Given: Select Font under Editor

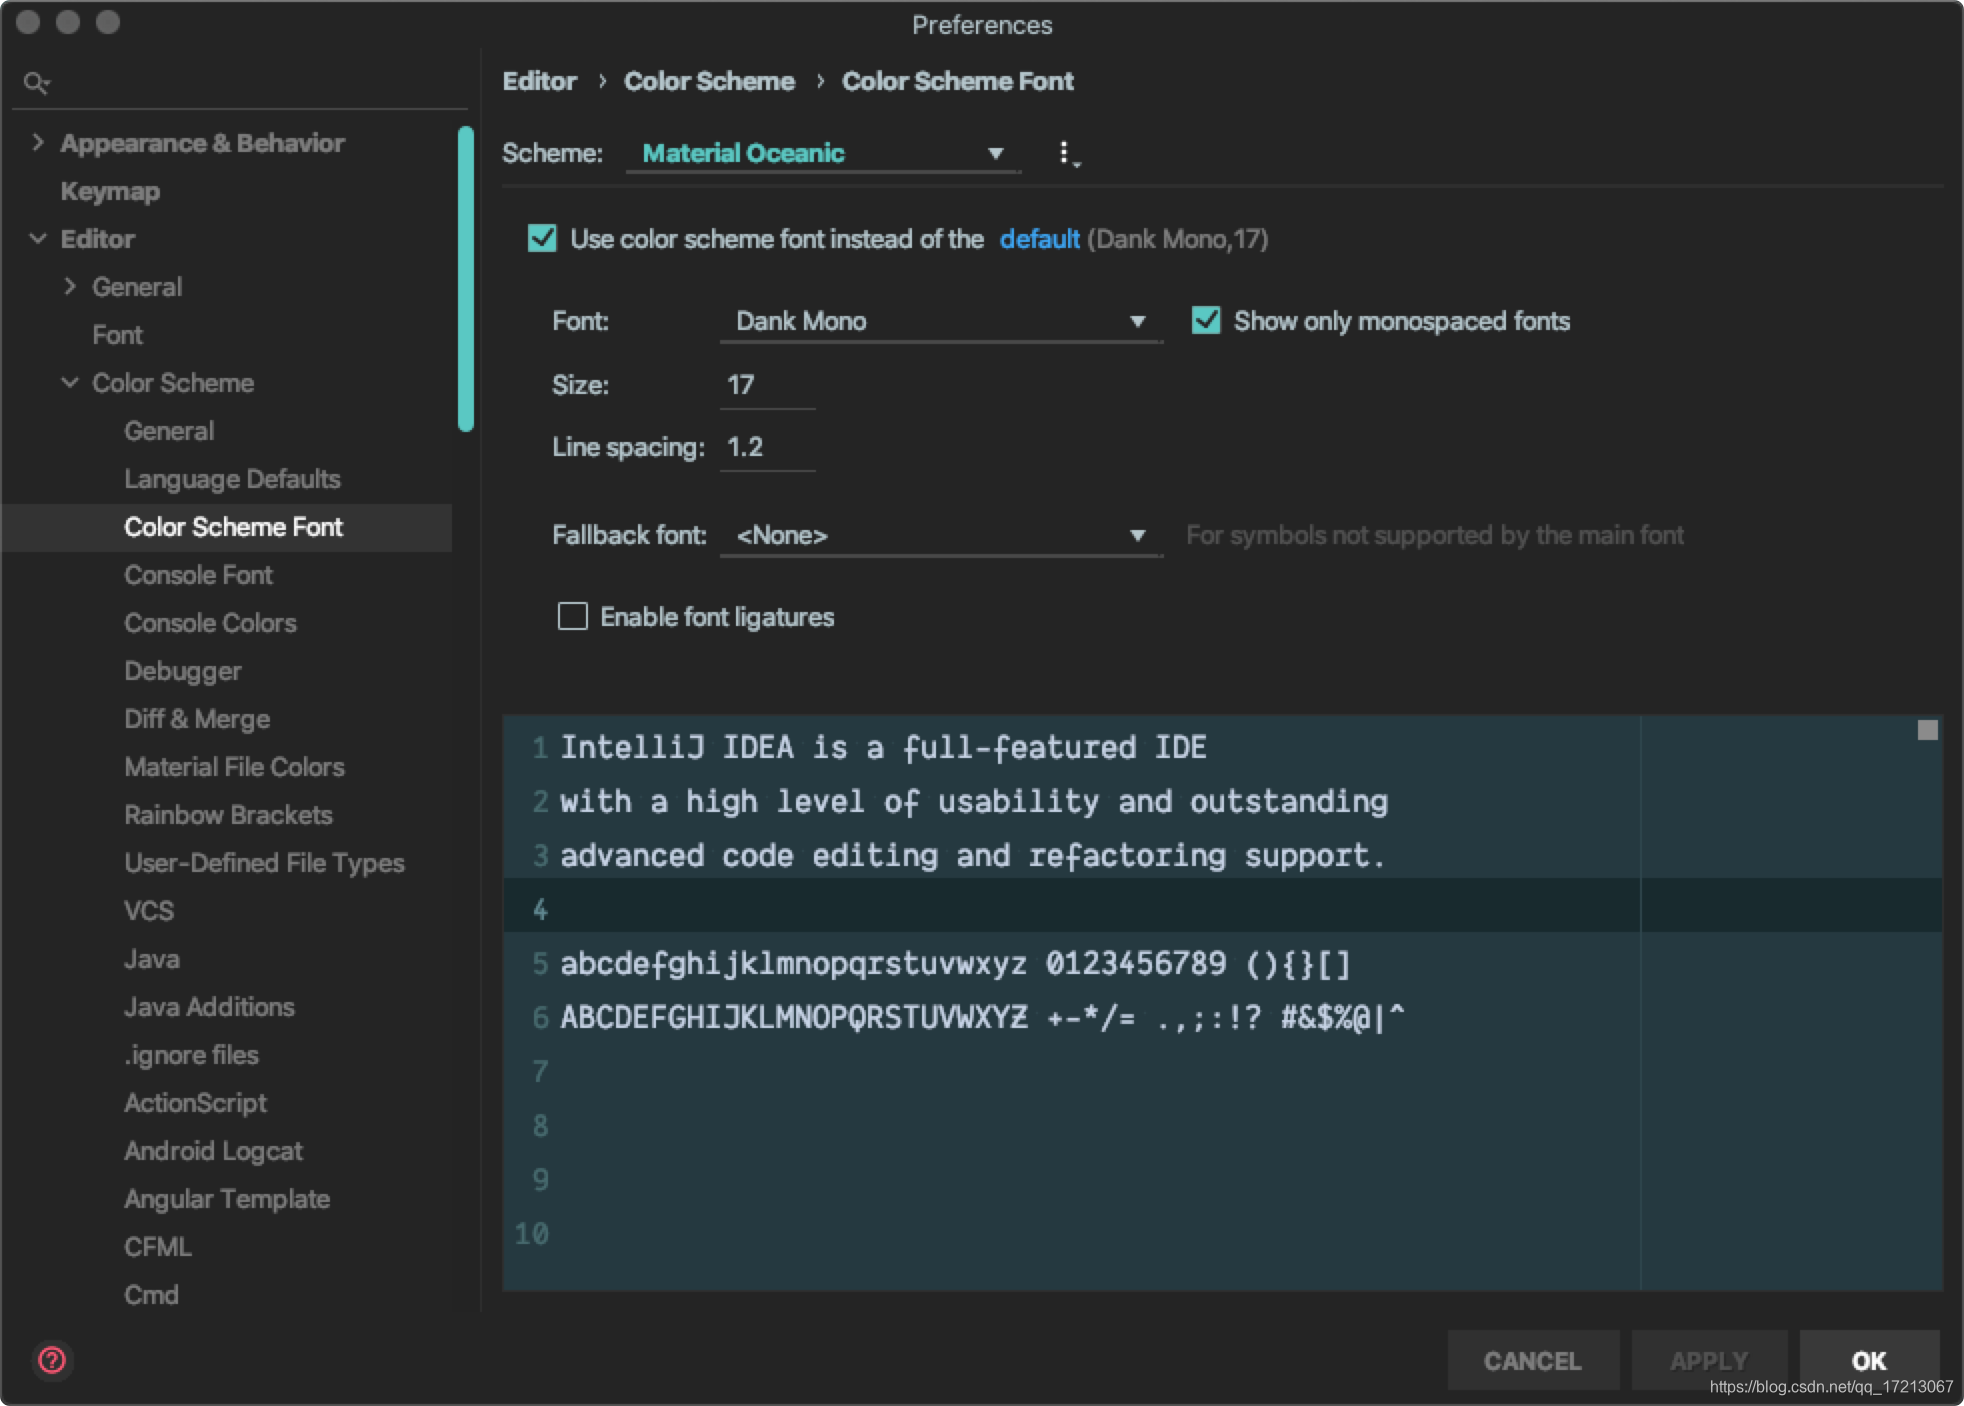Looking at the screenshot, I should point(117,335).
